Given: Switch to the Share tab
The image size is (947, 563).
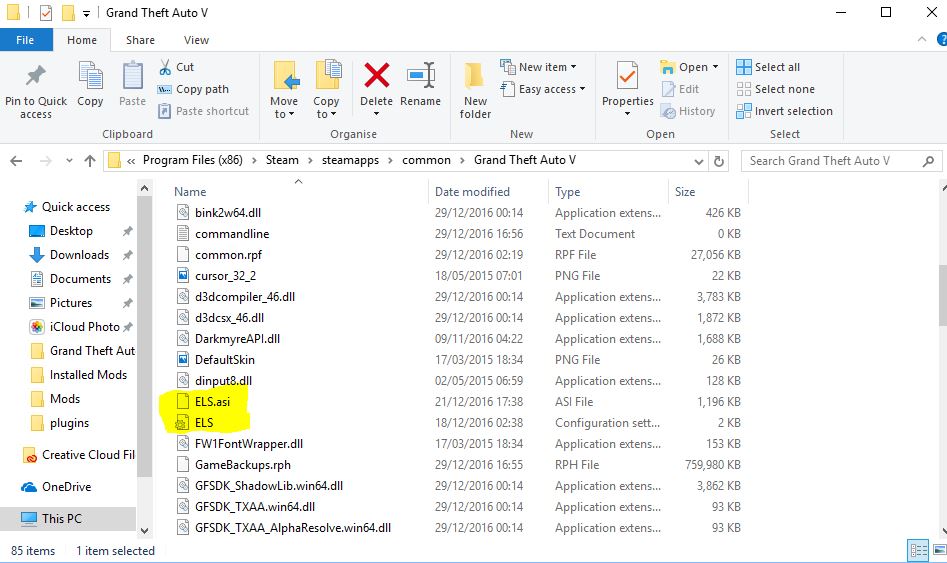Looking at the screenshot, I should click(140, 40).
